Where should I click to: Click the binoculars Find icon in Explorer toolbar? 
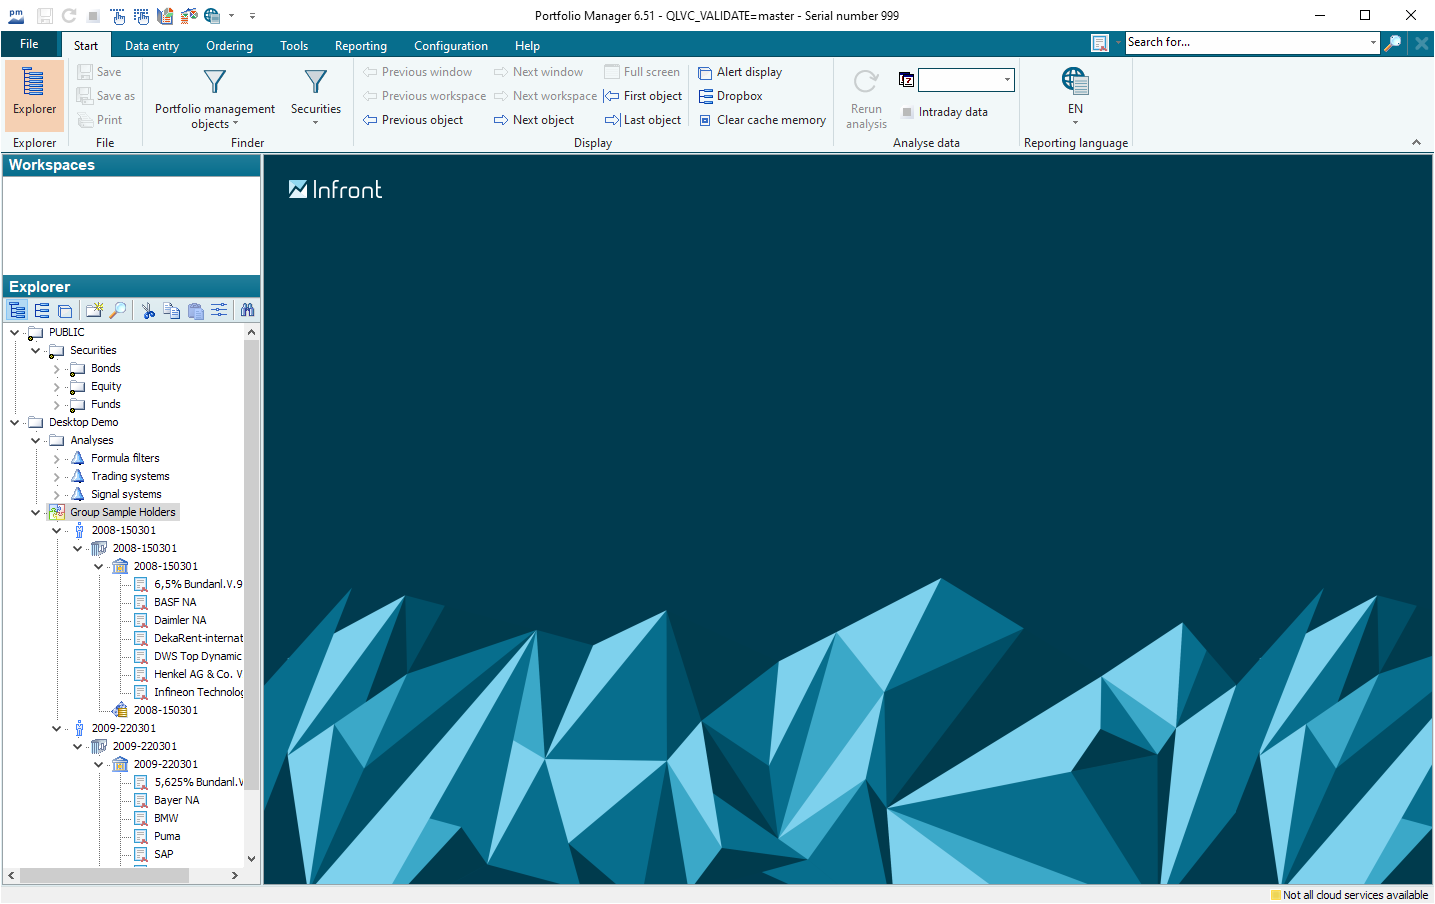click(x=247, y=311)
